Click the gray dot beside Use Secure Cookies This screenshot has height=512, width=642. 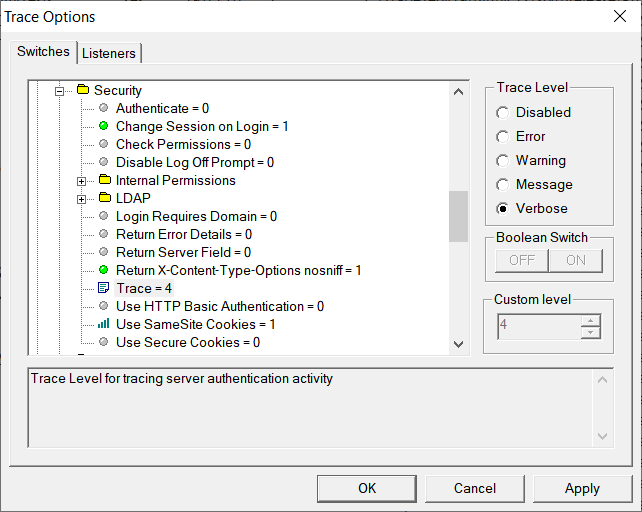(104, 342)
